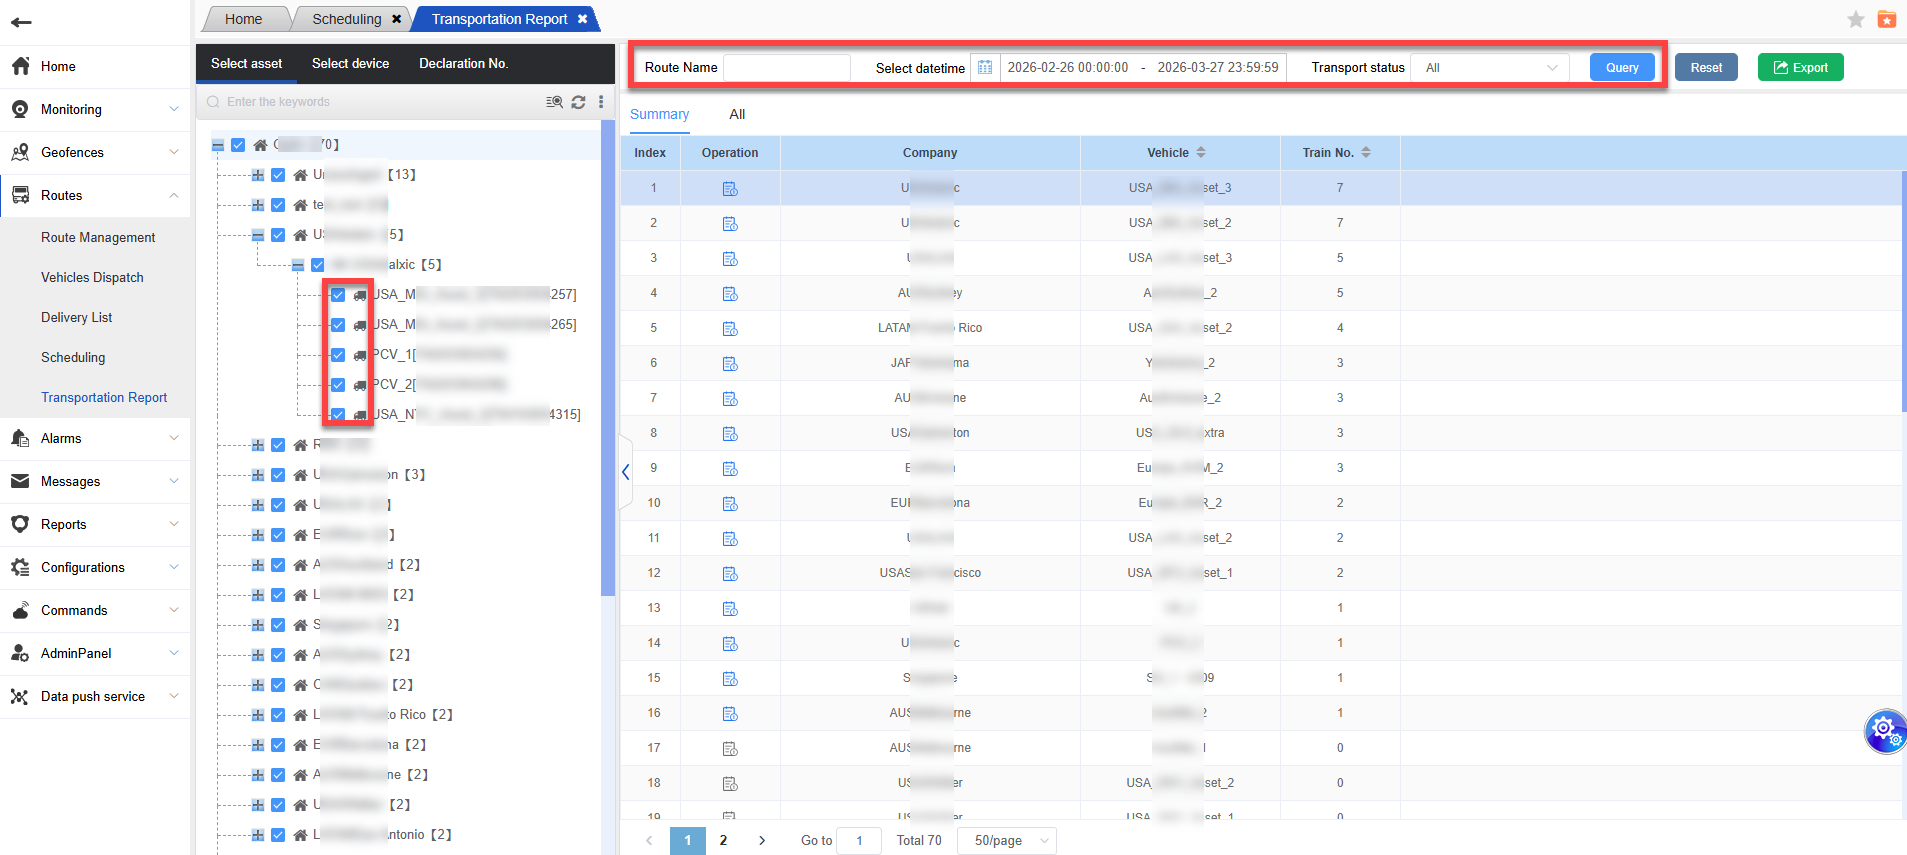Open the calendar icon beside Select datetime
The height and width of the screenshot is (855, 1907).
click(x=985, y=68)
